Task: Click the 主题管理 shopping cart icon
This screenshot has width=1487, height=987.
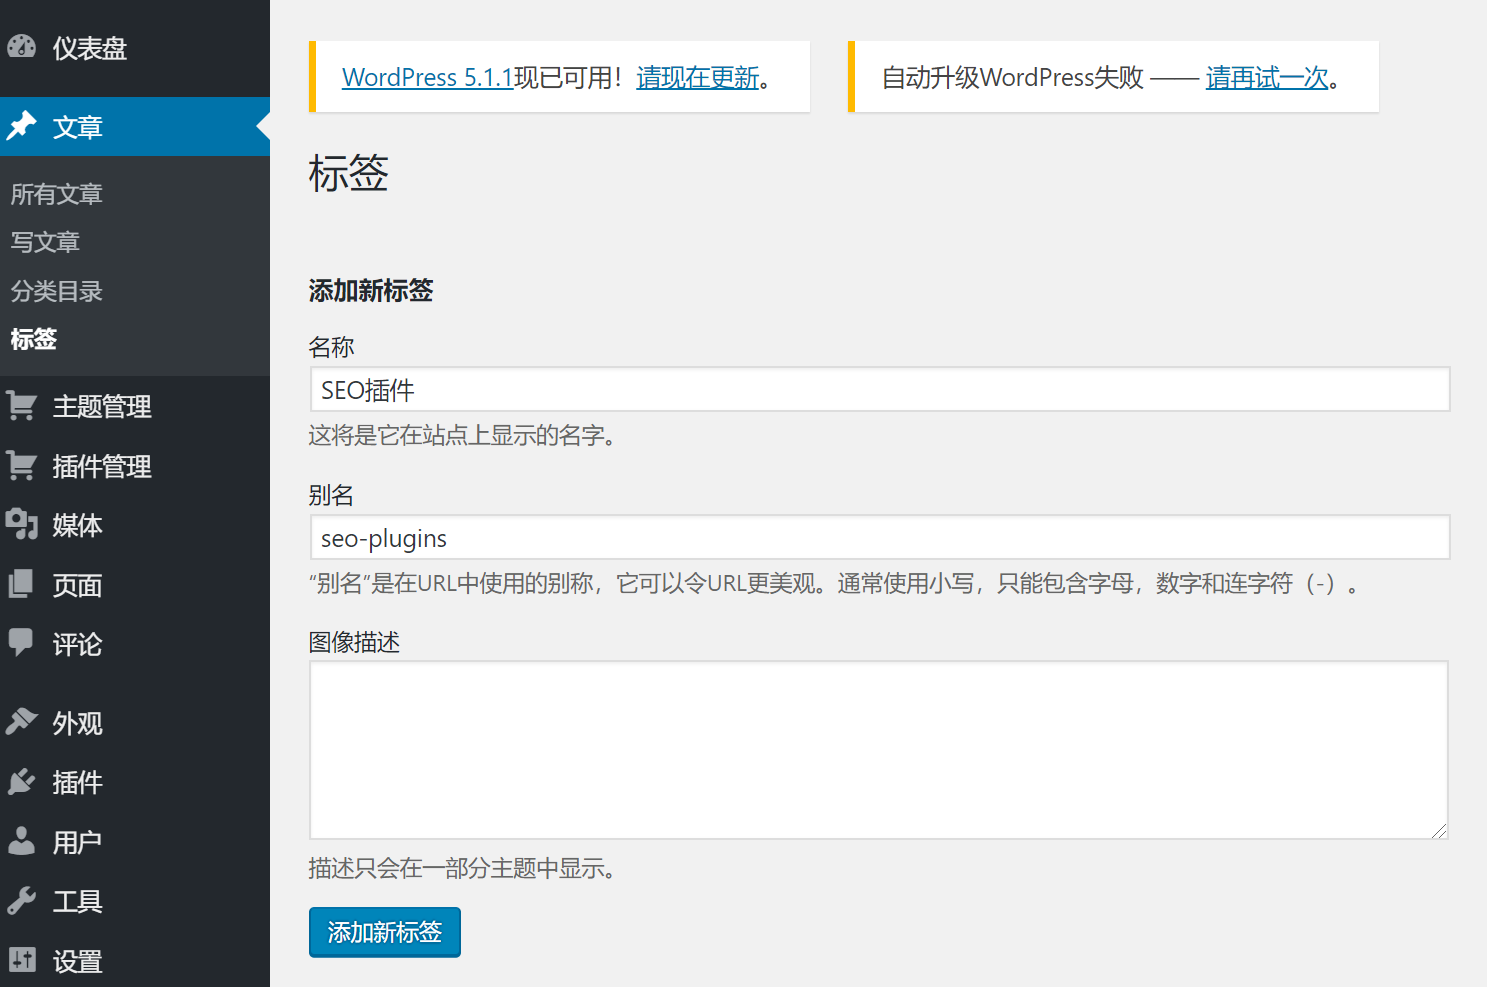Action: [22, 406]
